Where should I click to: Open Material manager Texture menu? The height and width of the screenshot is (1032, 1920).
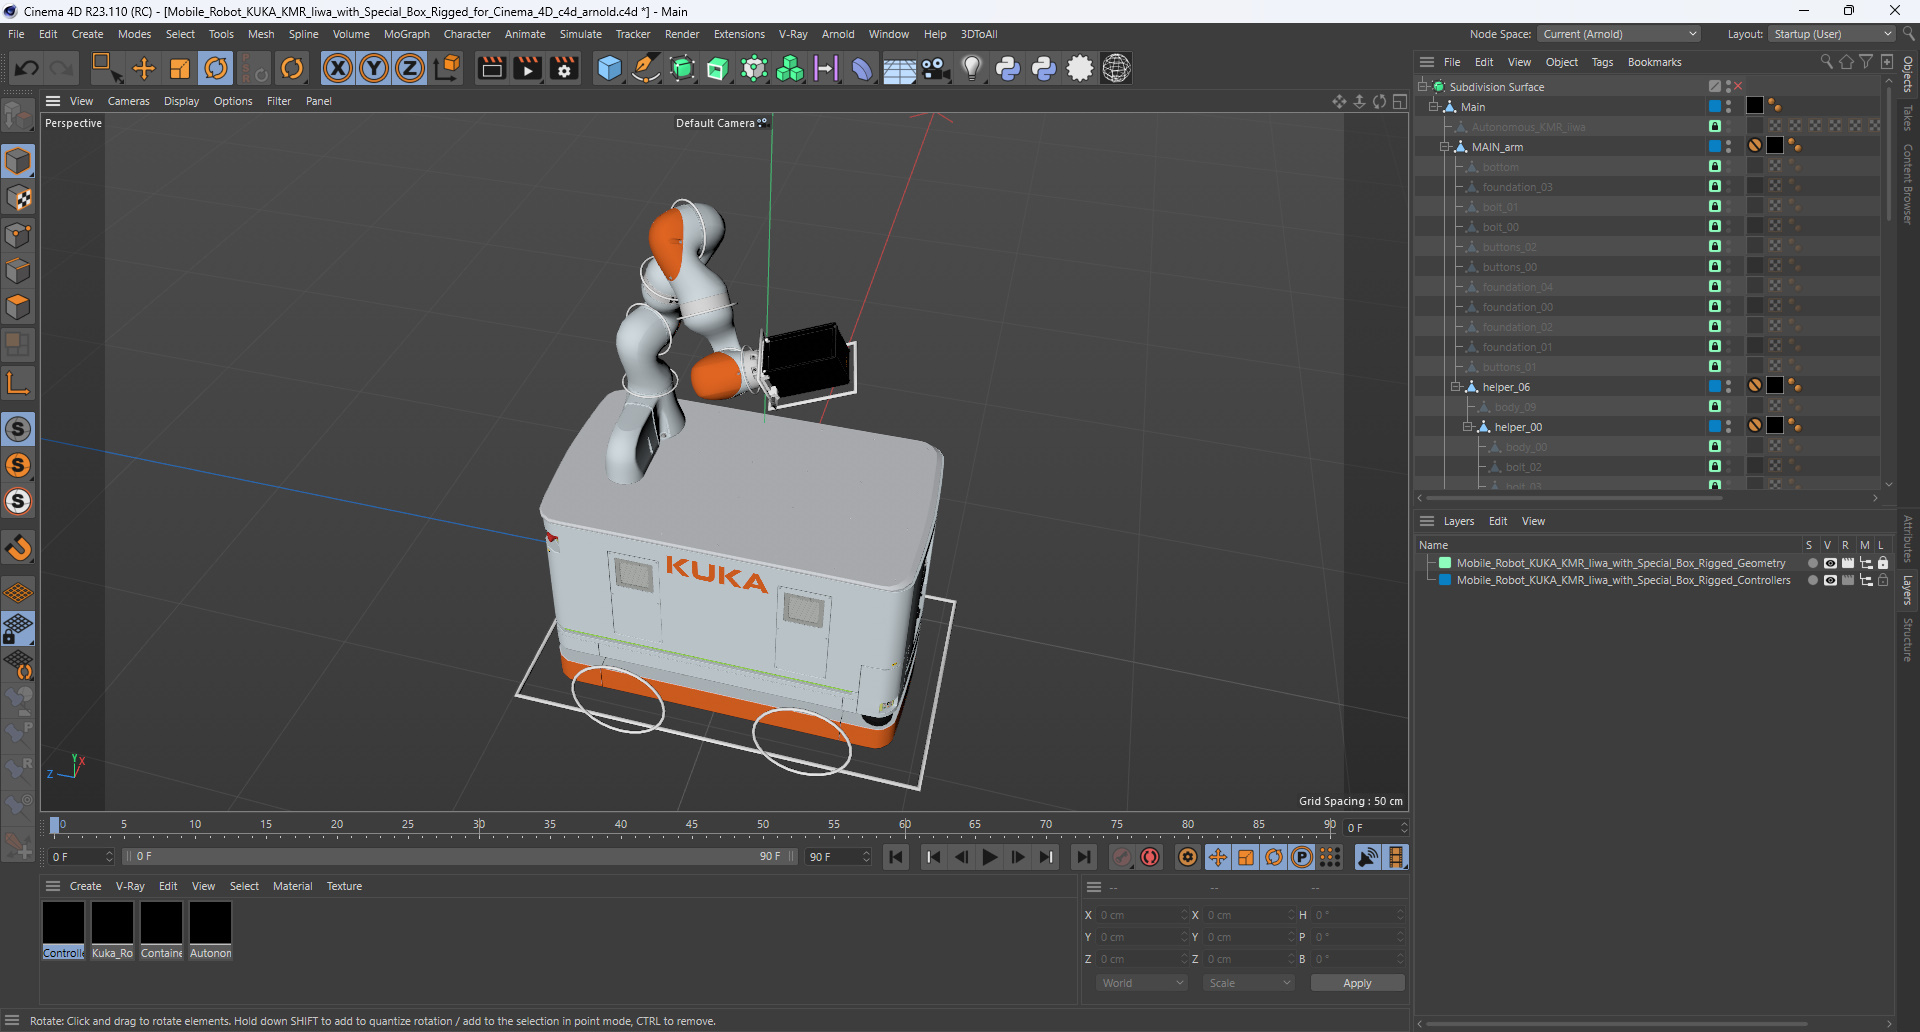tap(344, 886)
